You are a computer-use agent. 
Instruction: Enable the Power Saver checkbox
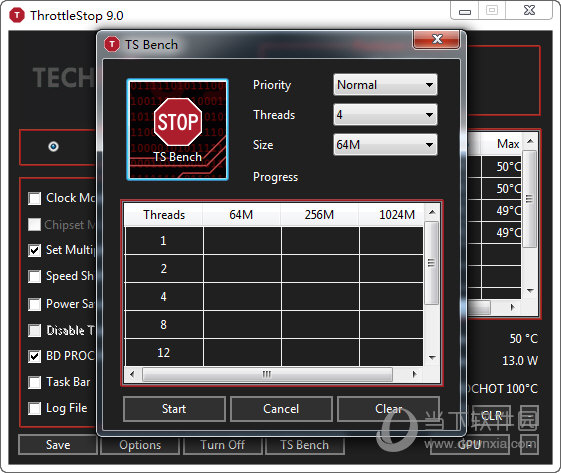point(35,304)
